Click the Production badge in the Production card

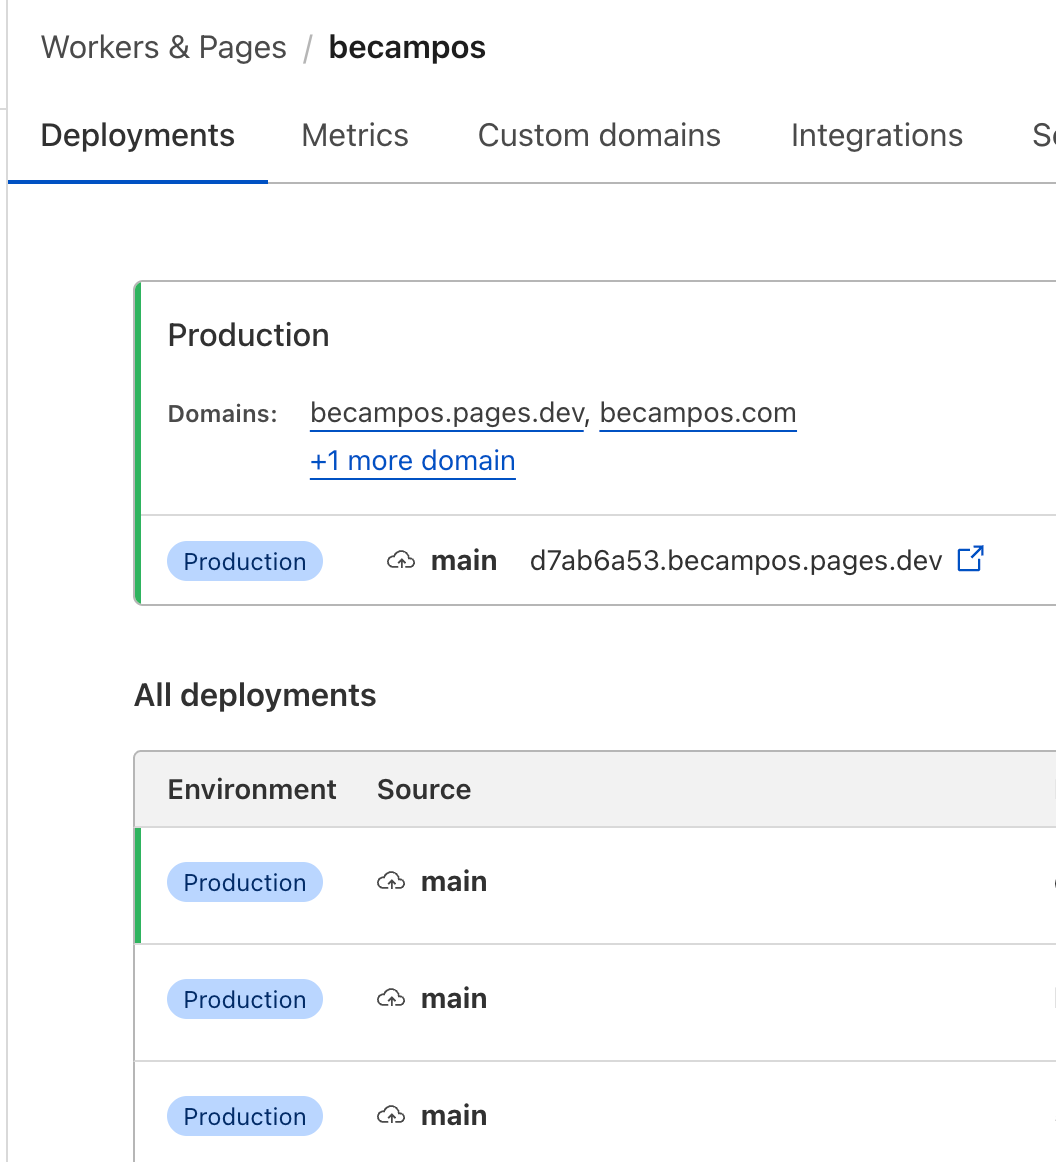(245, 561)
